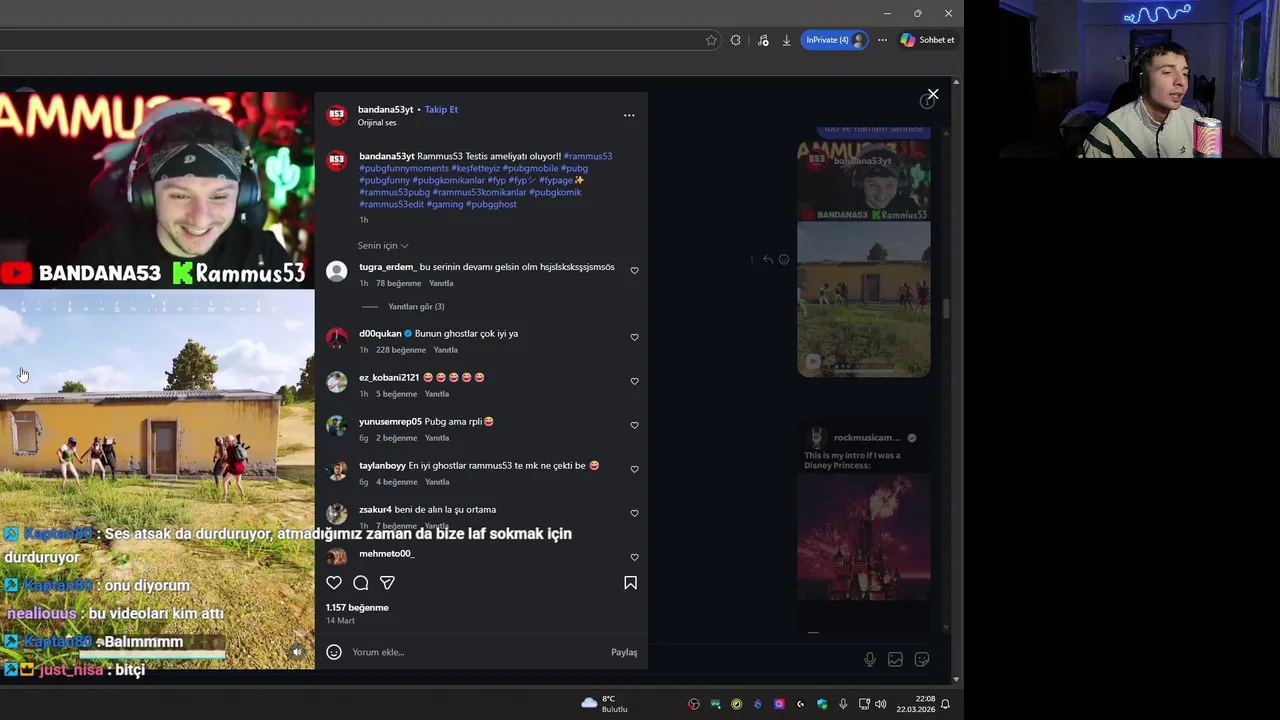Viewport: 1280px width, 720px height.
Task: Open the rockmusicam Disney Princess reel
Action: [x=863, y=528]
